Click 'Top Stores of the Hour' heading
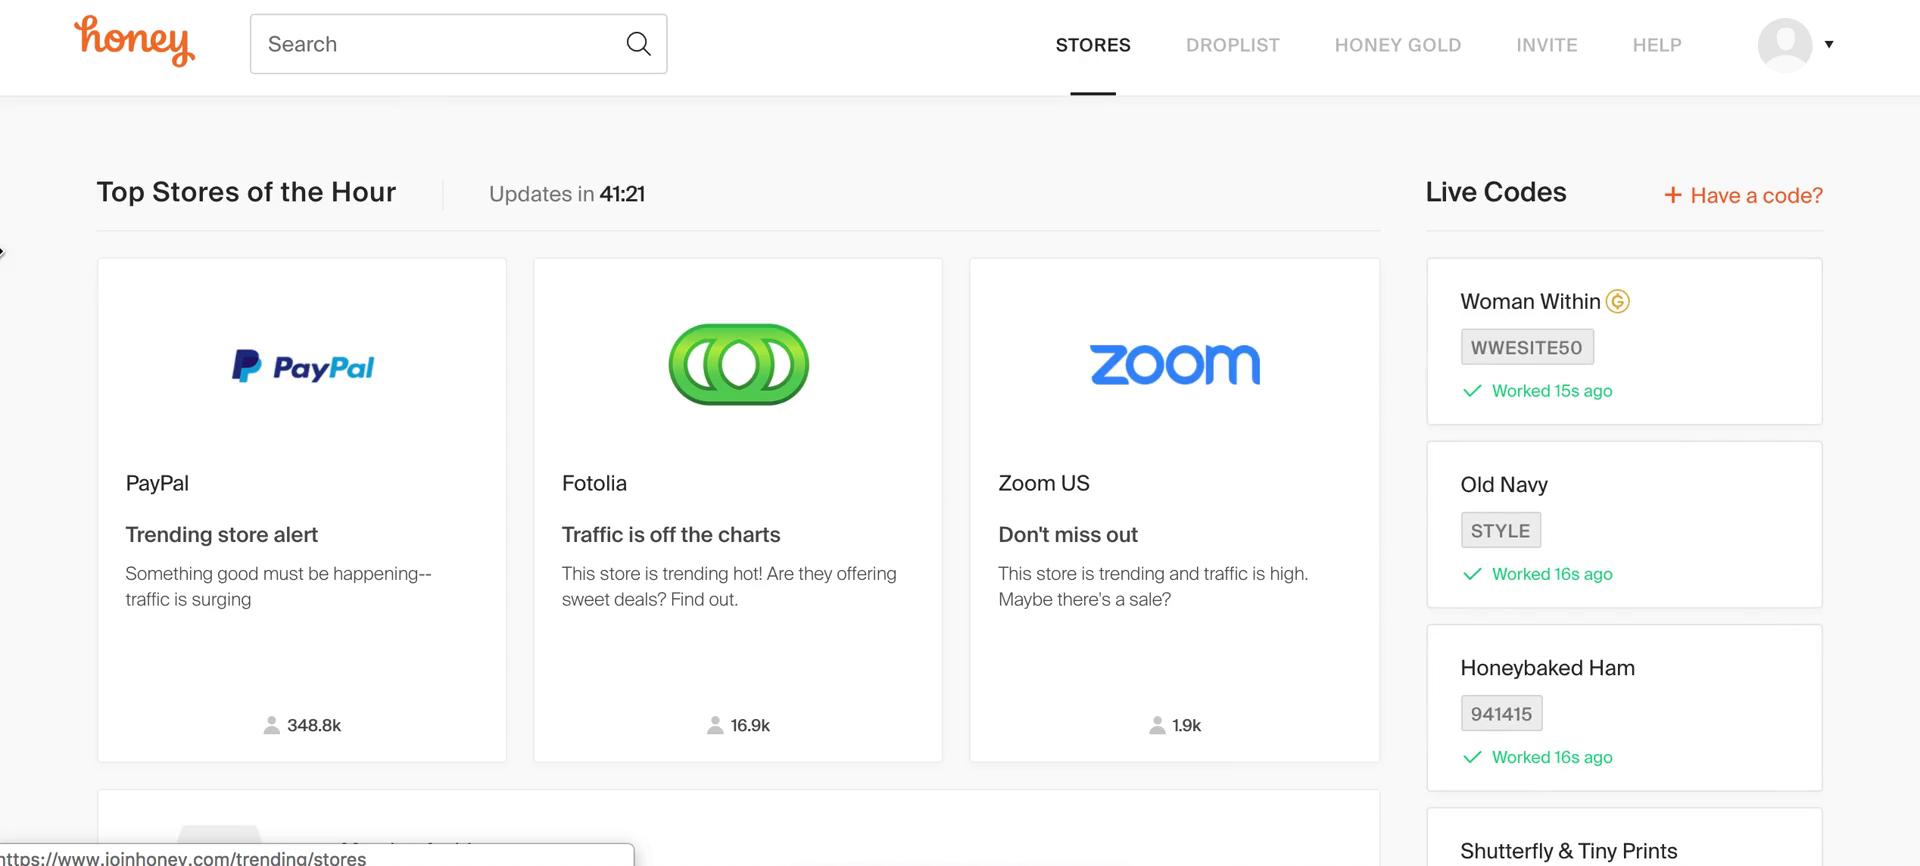This screenshot has width=1920, height=866. (246, 192)
